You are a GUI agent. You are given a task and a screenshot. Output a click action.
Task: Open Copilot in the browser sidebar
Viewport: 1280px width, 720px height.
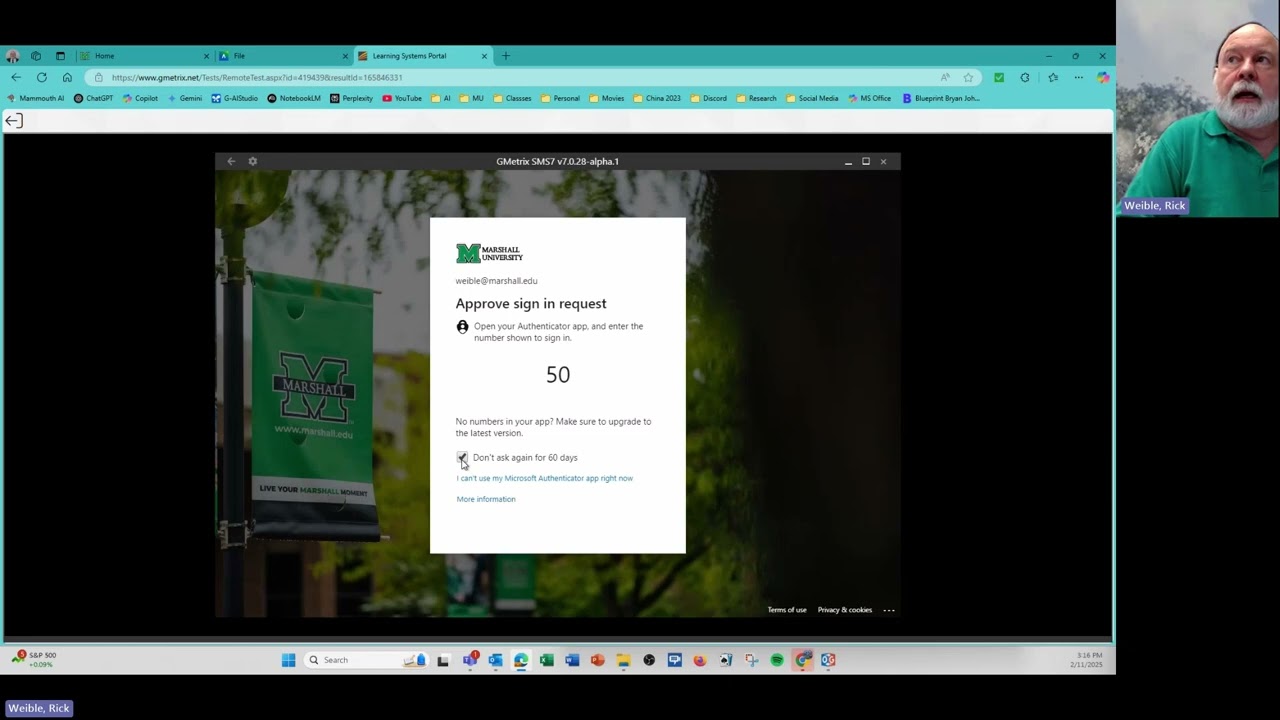1103,77
